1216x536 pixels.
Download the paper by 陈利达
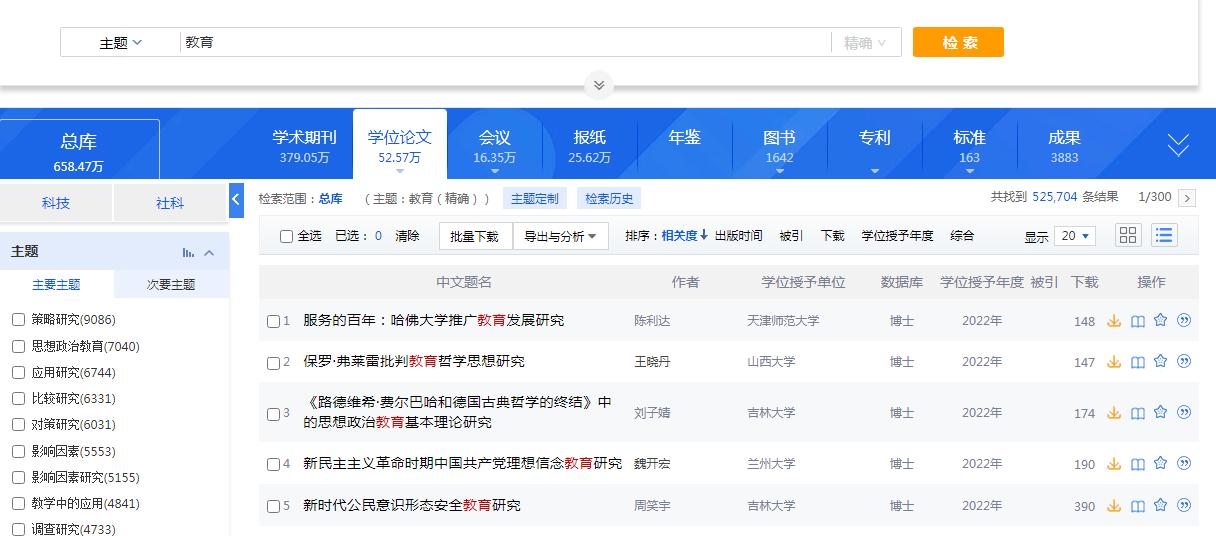pos(1114,321)
